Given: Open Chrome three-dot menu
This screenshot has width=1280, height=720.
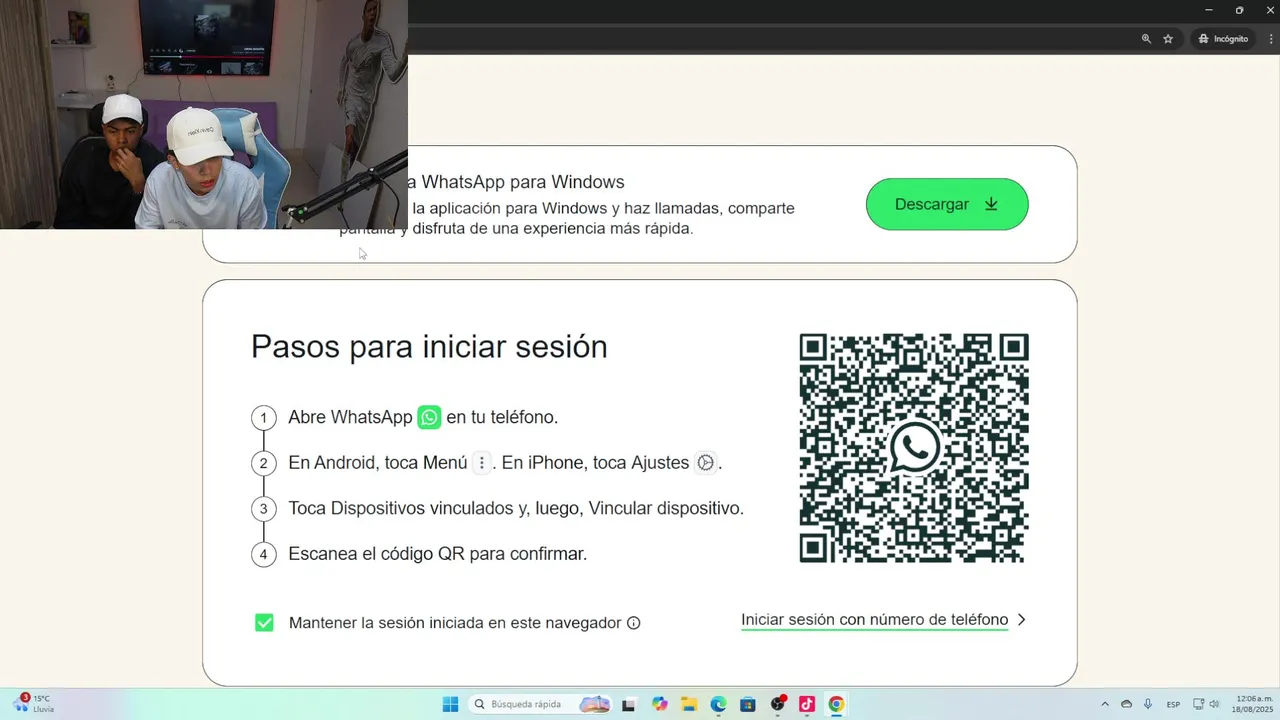Looking at the screenshot, I should coord(1270,39).
